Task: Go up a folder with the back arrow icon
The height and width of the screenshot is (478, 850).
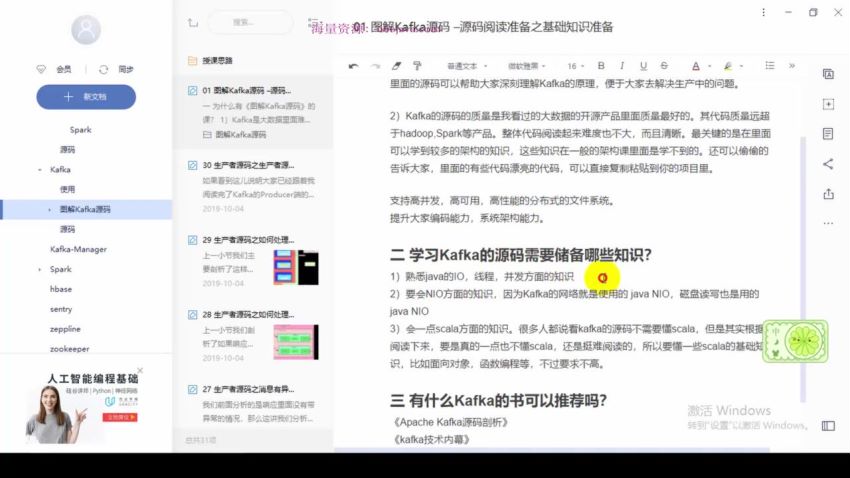Action: click(193, 23)
